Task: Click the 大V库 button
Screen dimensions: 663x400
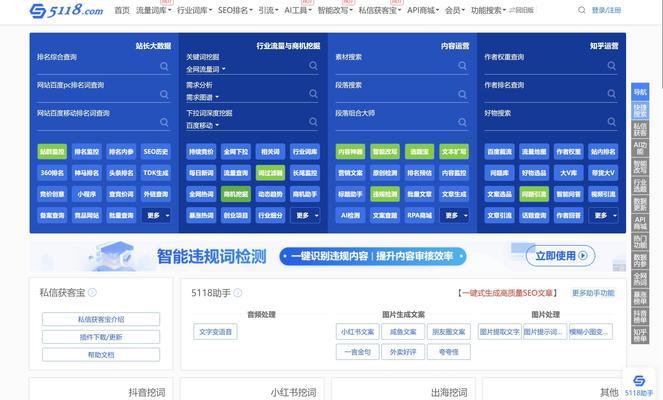Action: (x=569, y=173)
